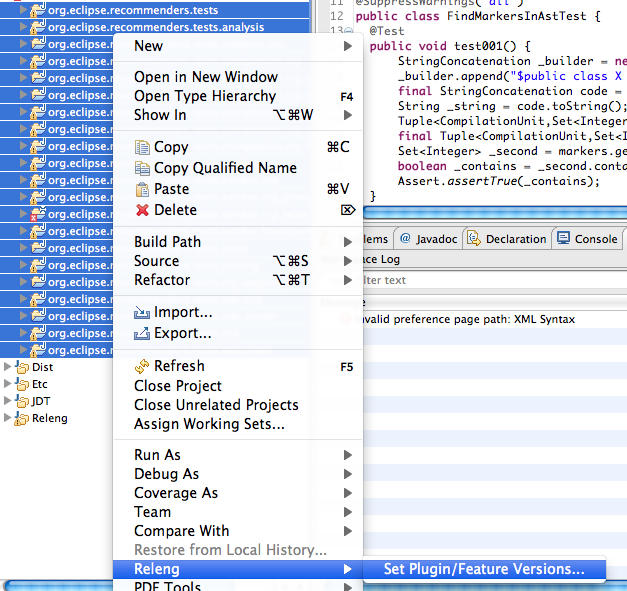The height and width of the screenshot is (591, 627).
Task: Click the Export icon in menu
Action: coord(142,333)
